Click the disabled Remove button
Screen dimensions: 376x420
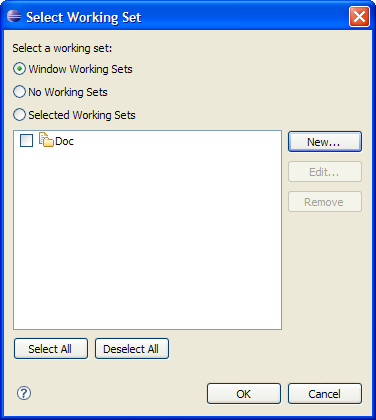325,202
